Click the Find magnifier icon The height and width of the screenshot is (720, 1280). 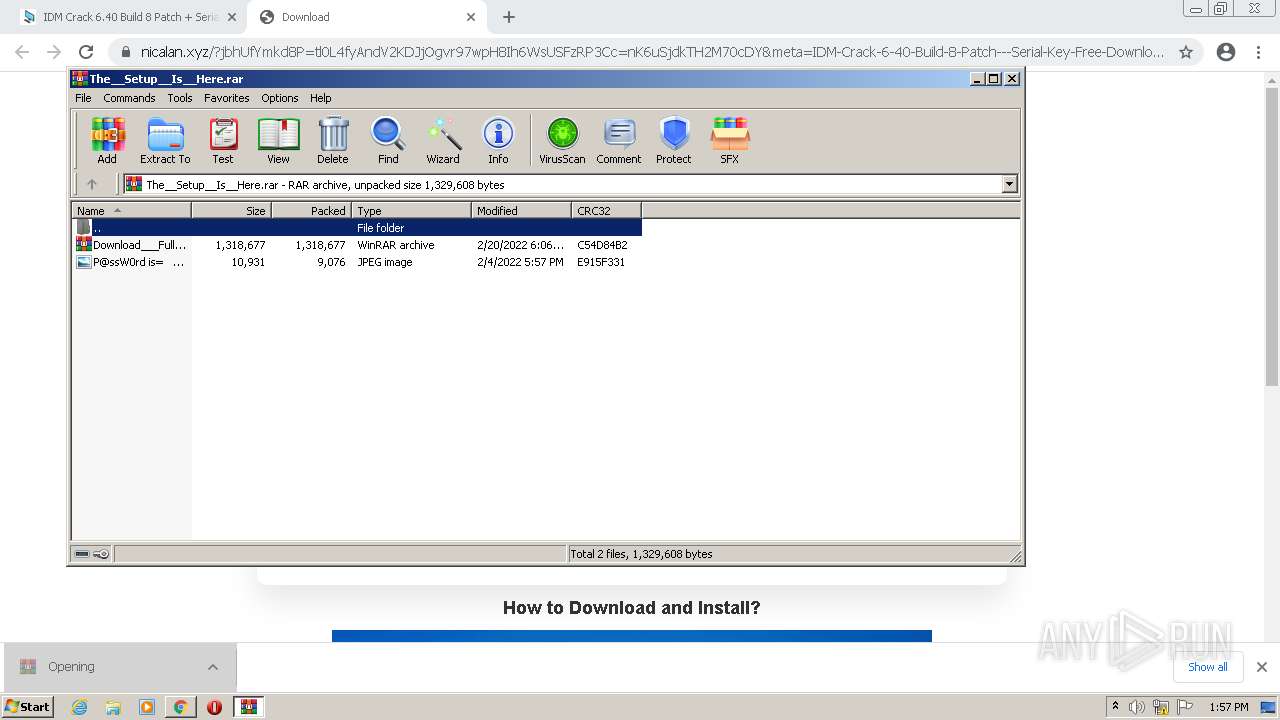388,140
